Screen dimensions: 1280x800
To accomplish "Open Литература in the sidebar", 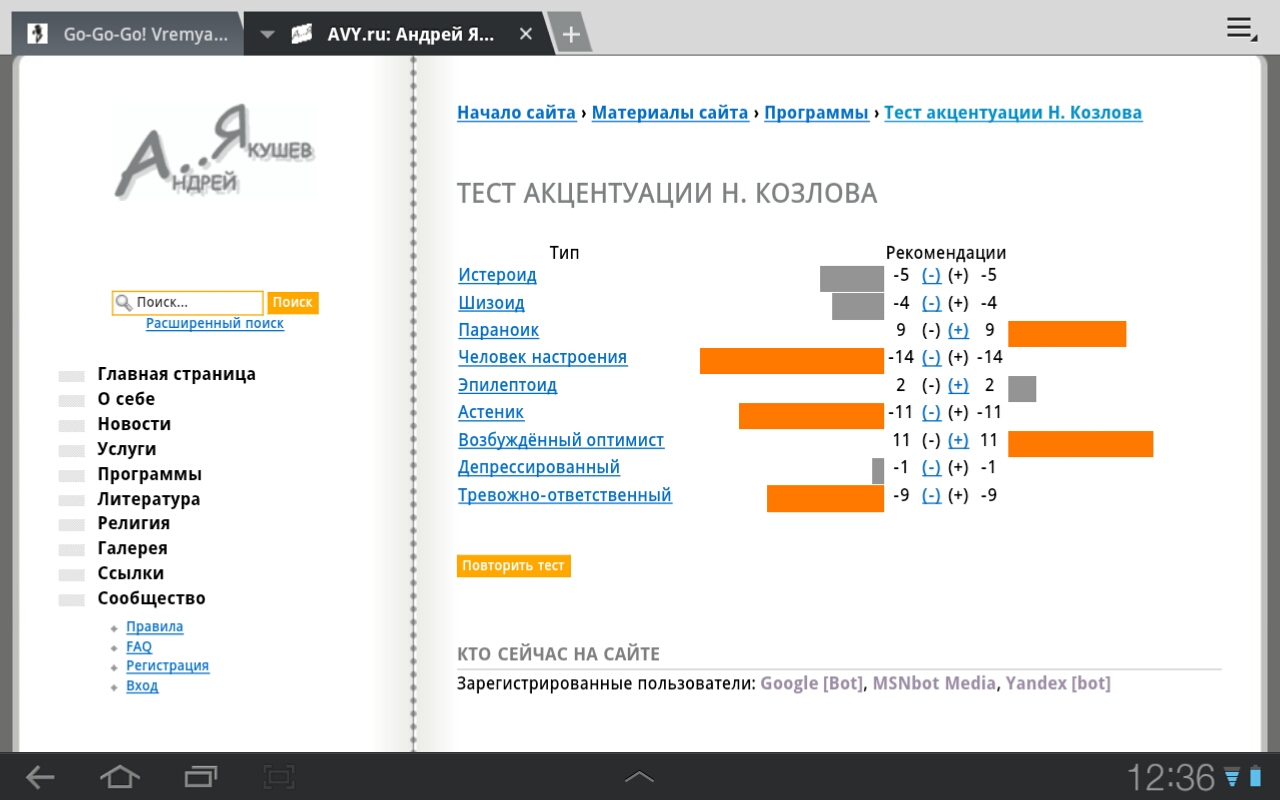I will coord(148,499).
